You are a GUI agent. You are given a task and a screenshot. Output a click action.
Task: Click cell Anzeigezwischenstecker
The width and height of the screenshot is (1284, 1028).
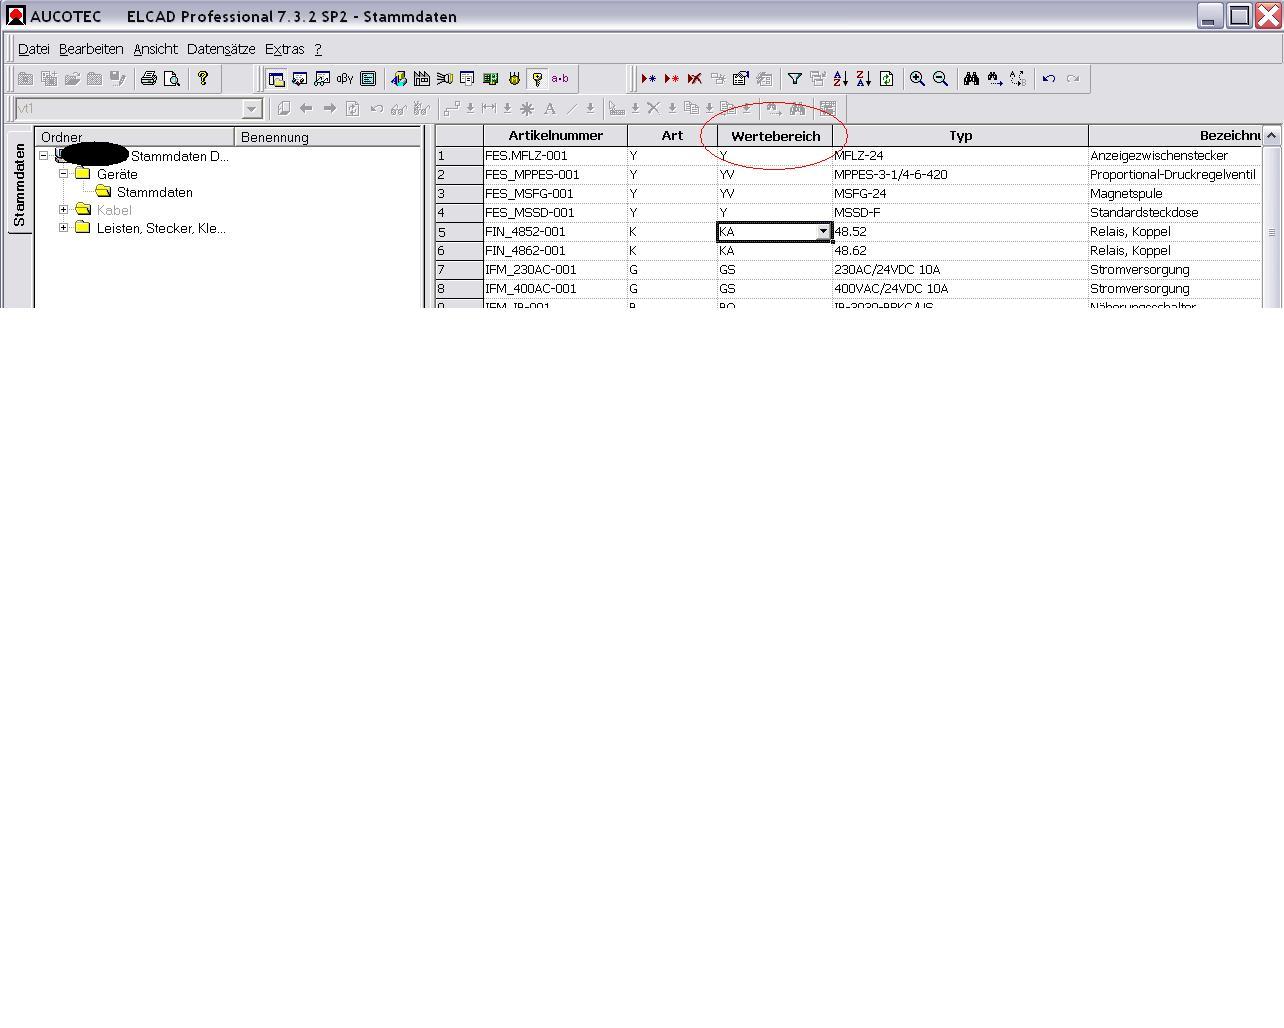point(1175,155)
